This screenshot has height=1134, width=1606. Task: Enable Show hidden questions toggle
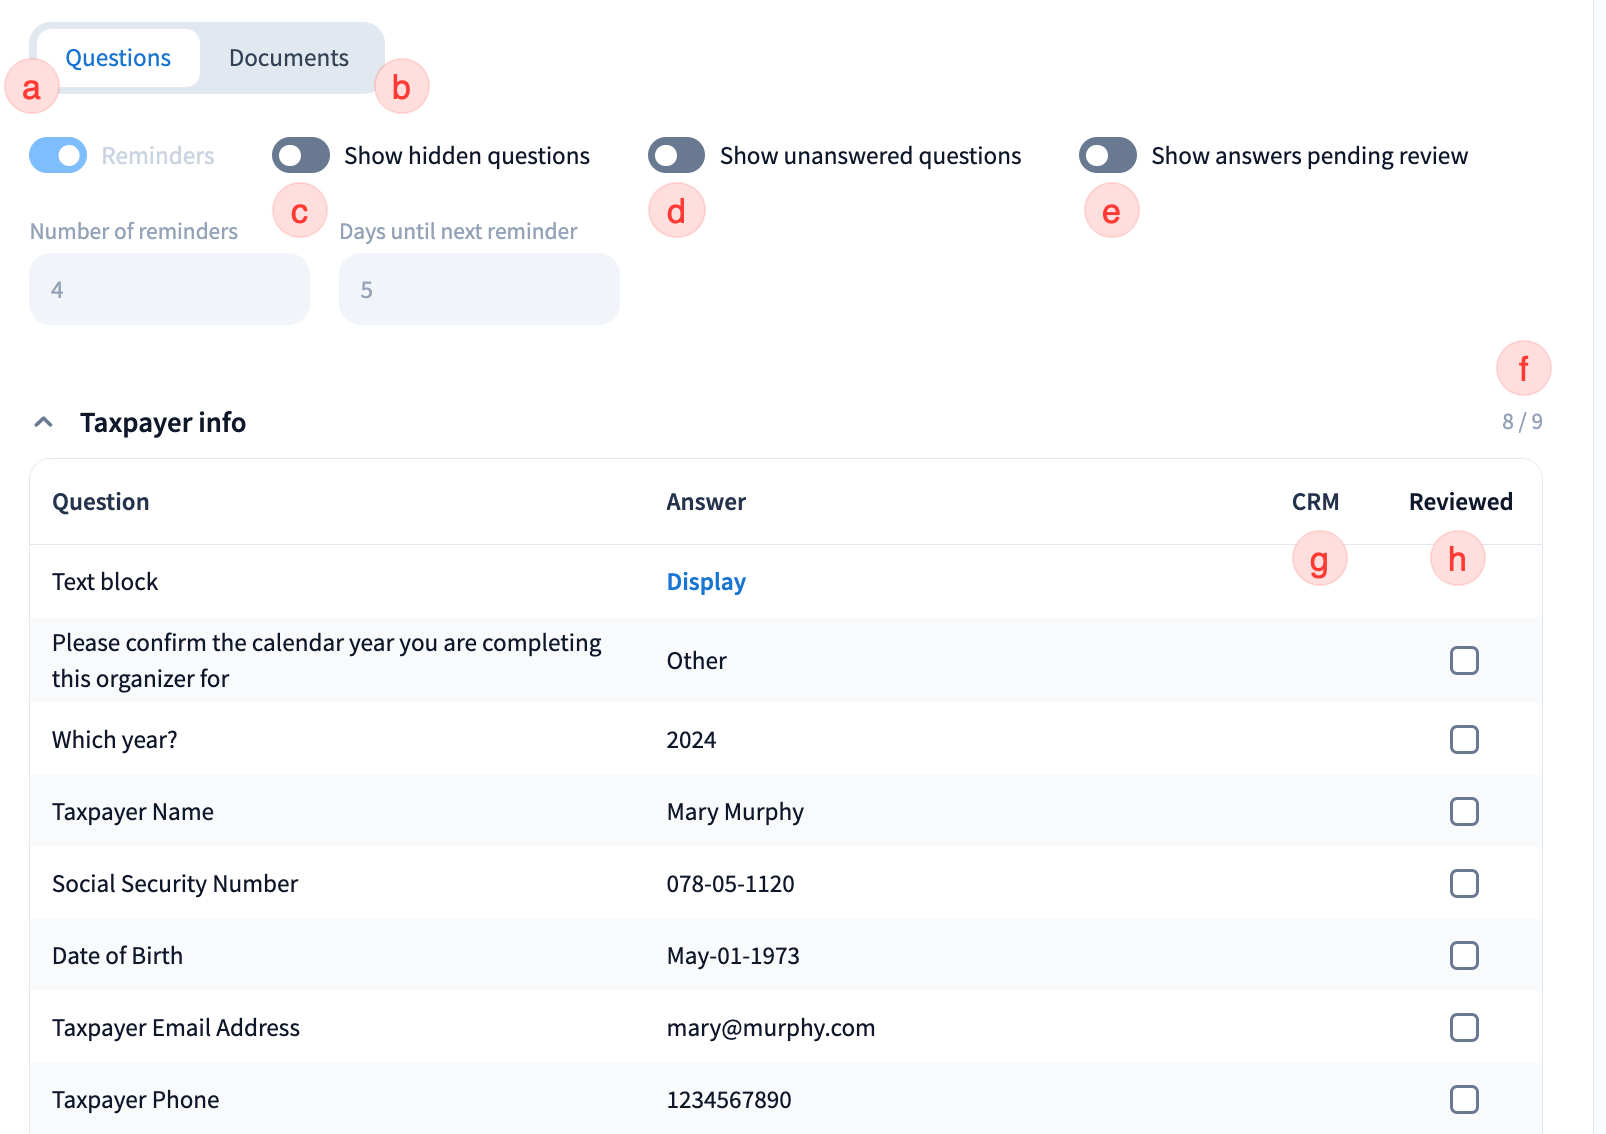301,156
